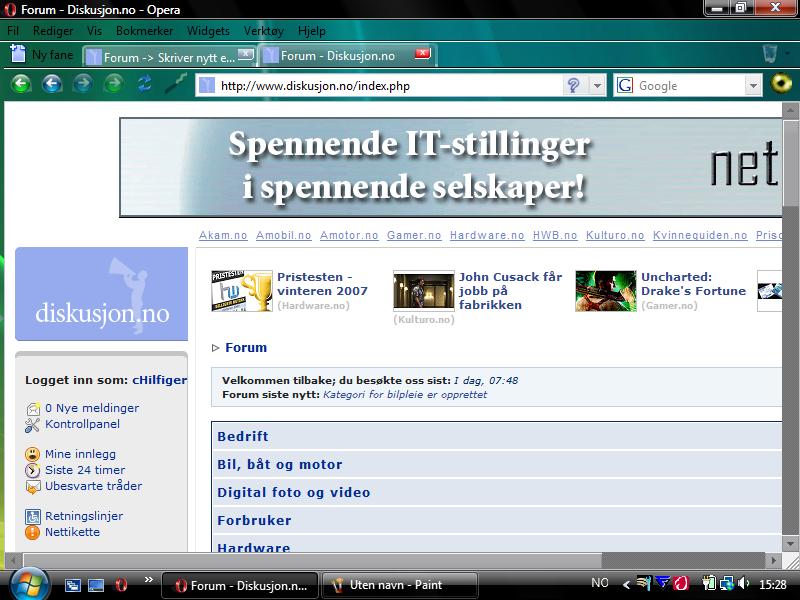The height and width of the screenshot is (600, 800).
Task: Click the page icon in the address field
Action: click(206, 85)
